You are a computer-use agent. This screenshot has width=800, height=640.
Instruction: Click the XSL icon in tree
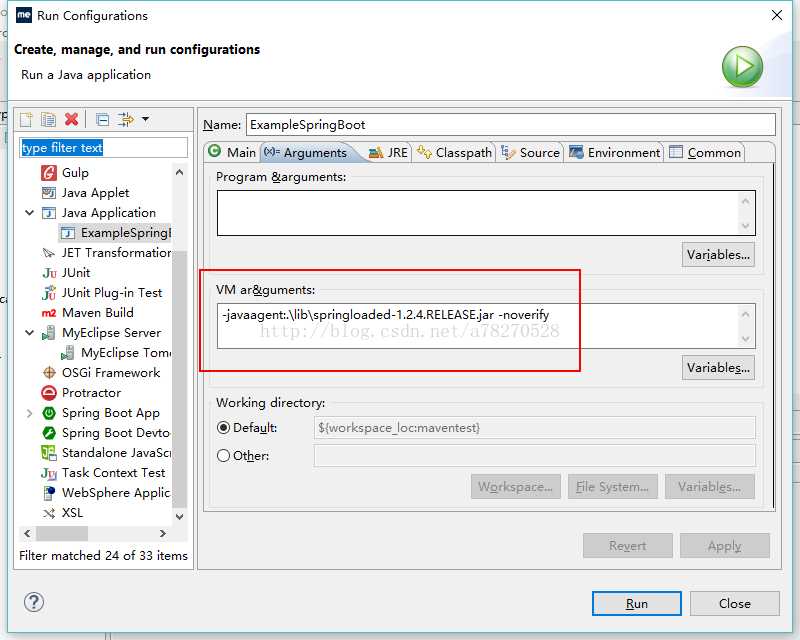[49, 513]
